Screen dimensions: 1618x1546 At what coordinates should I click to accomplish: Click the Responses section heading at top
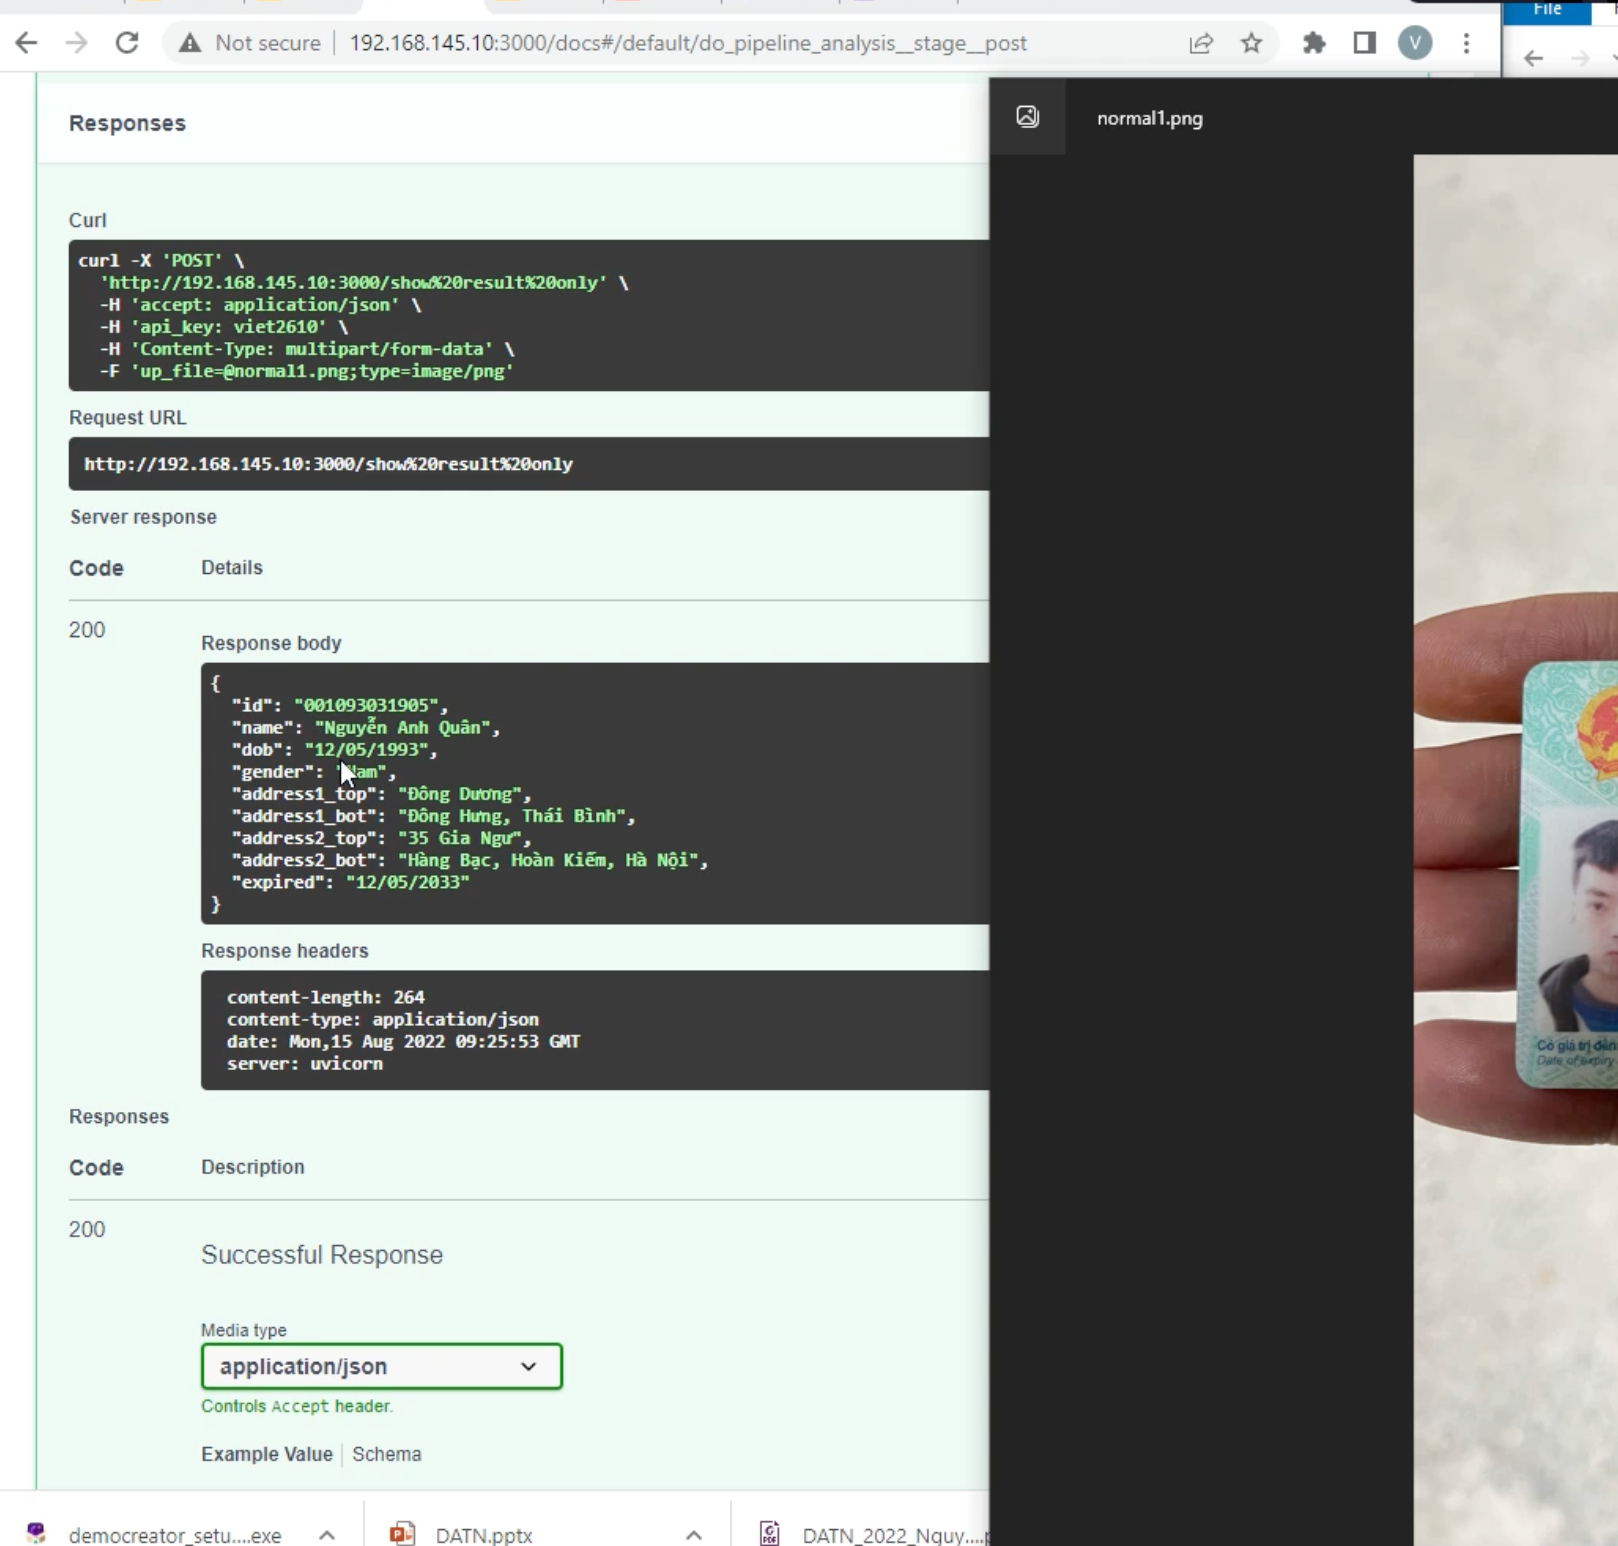click(127, 123)
